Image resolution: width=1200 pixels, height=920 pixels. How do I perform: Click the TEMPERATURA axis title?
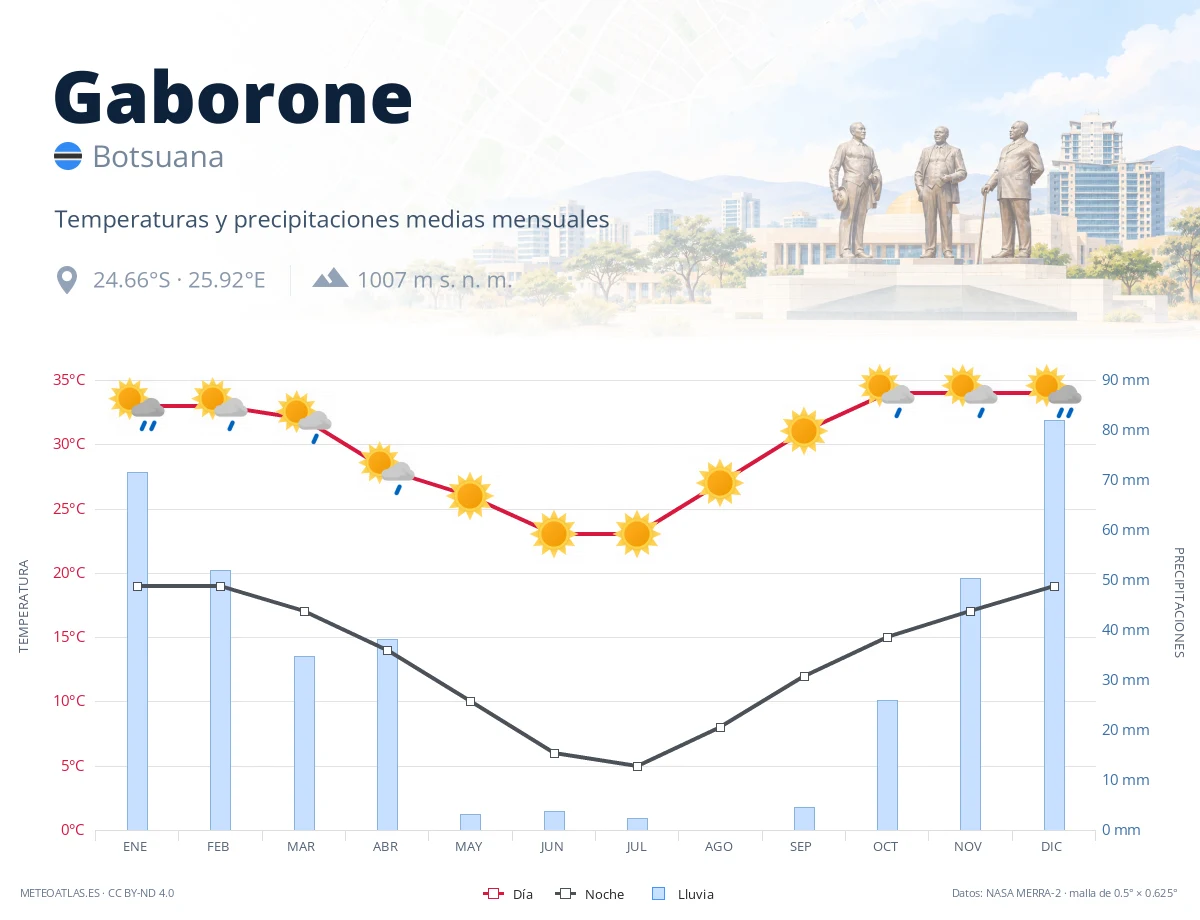click(24, 606)
